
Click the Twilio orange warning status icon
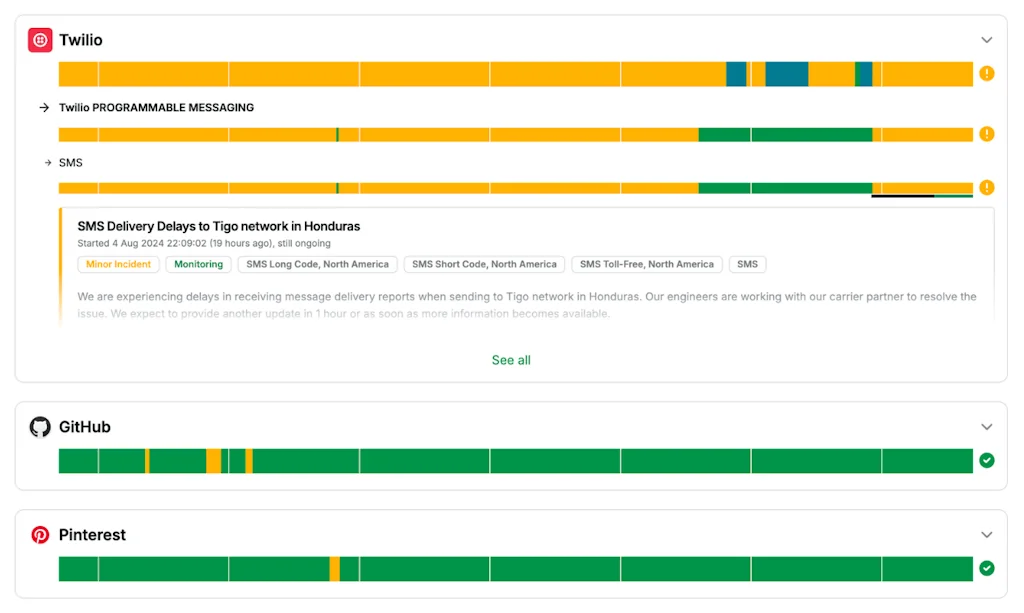point(987,73)
